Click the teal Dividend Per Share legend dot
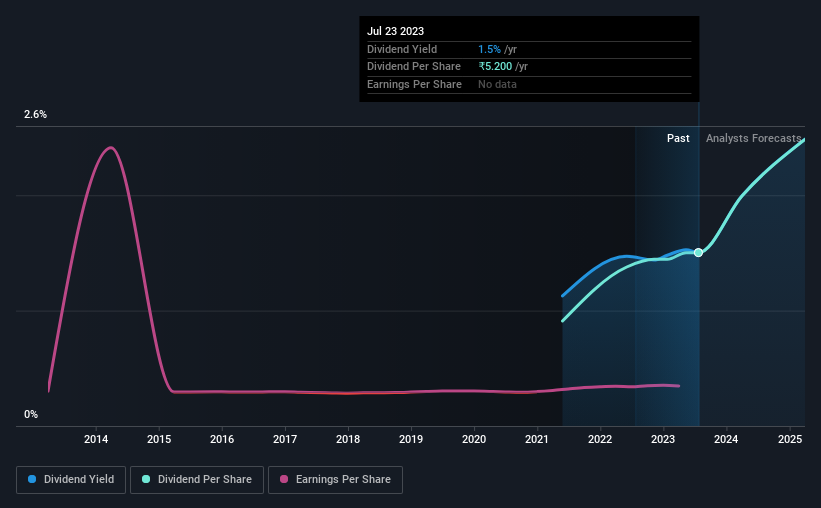821x508 pixels. pyautogui.click(x=146, y=479)
